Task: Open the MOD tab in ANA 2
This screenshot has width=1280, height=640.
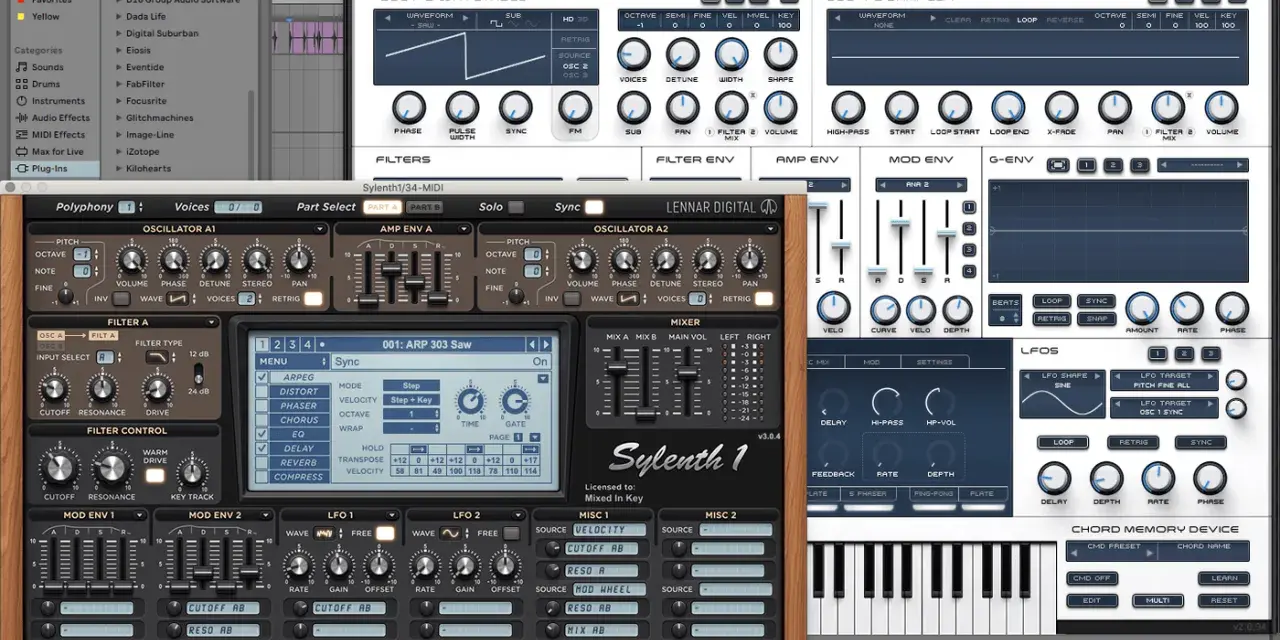Action: click(x=872, y=362)
